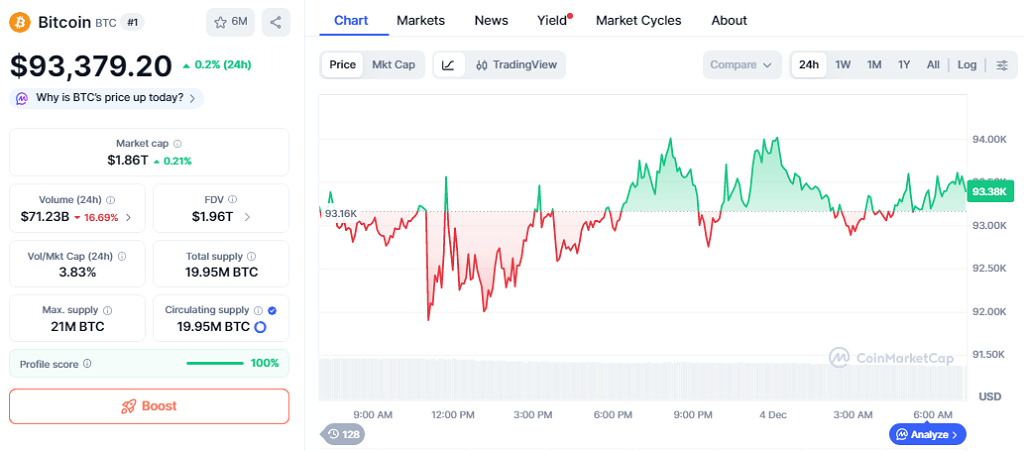The height and width of the screenshot is (451, 1024).
Task: Click the $93,379.20 price text
Action: (x=91, y=65)
